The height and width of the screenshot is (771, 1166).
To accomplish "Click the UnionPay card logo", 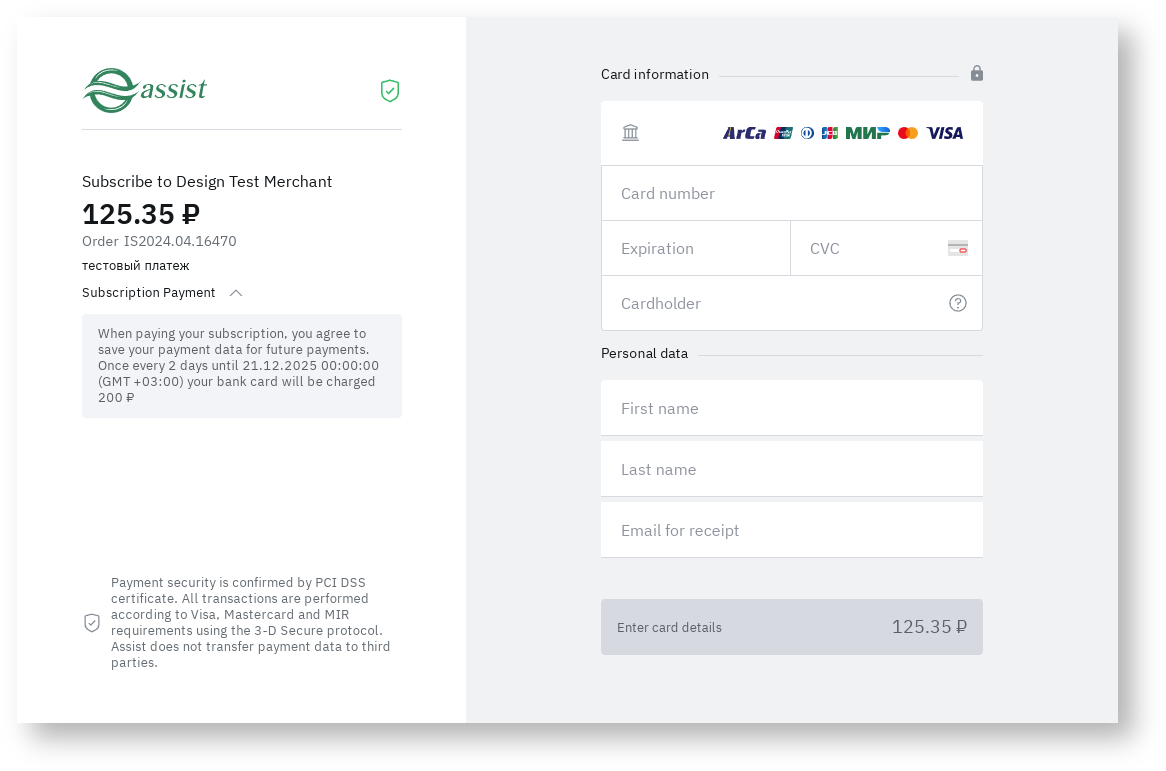I will pyautogui.click(x=784, y=133).
